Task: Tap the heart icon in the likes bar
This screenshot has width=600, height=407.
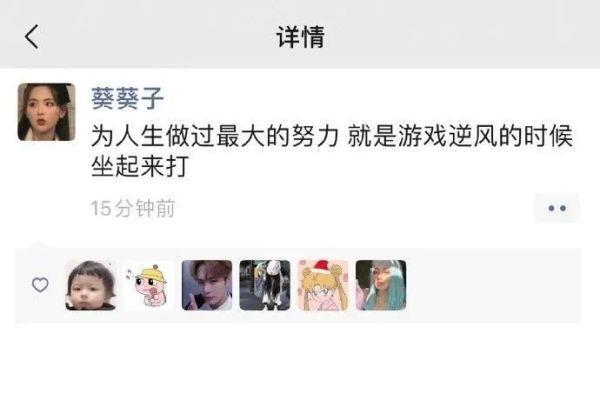Action: pyautogui.click(x=40, y=285)
